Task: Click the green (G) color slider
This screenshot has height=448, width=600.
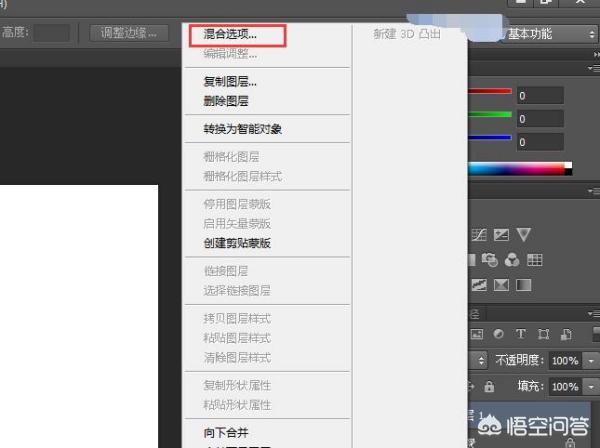Action: tap(490, 114)
